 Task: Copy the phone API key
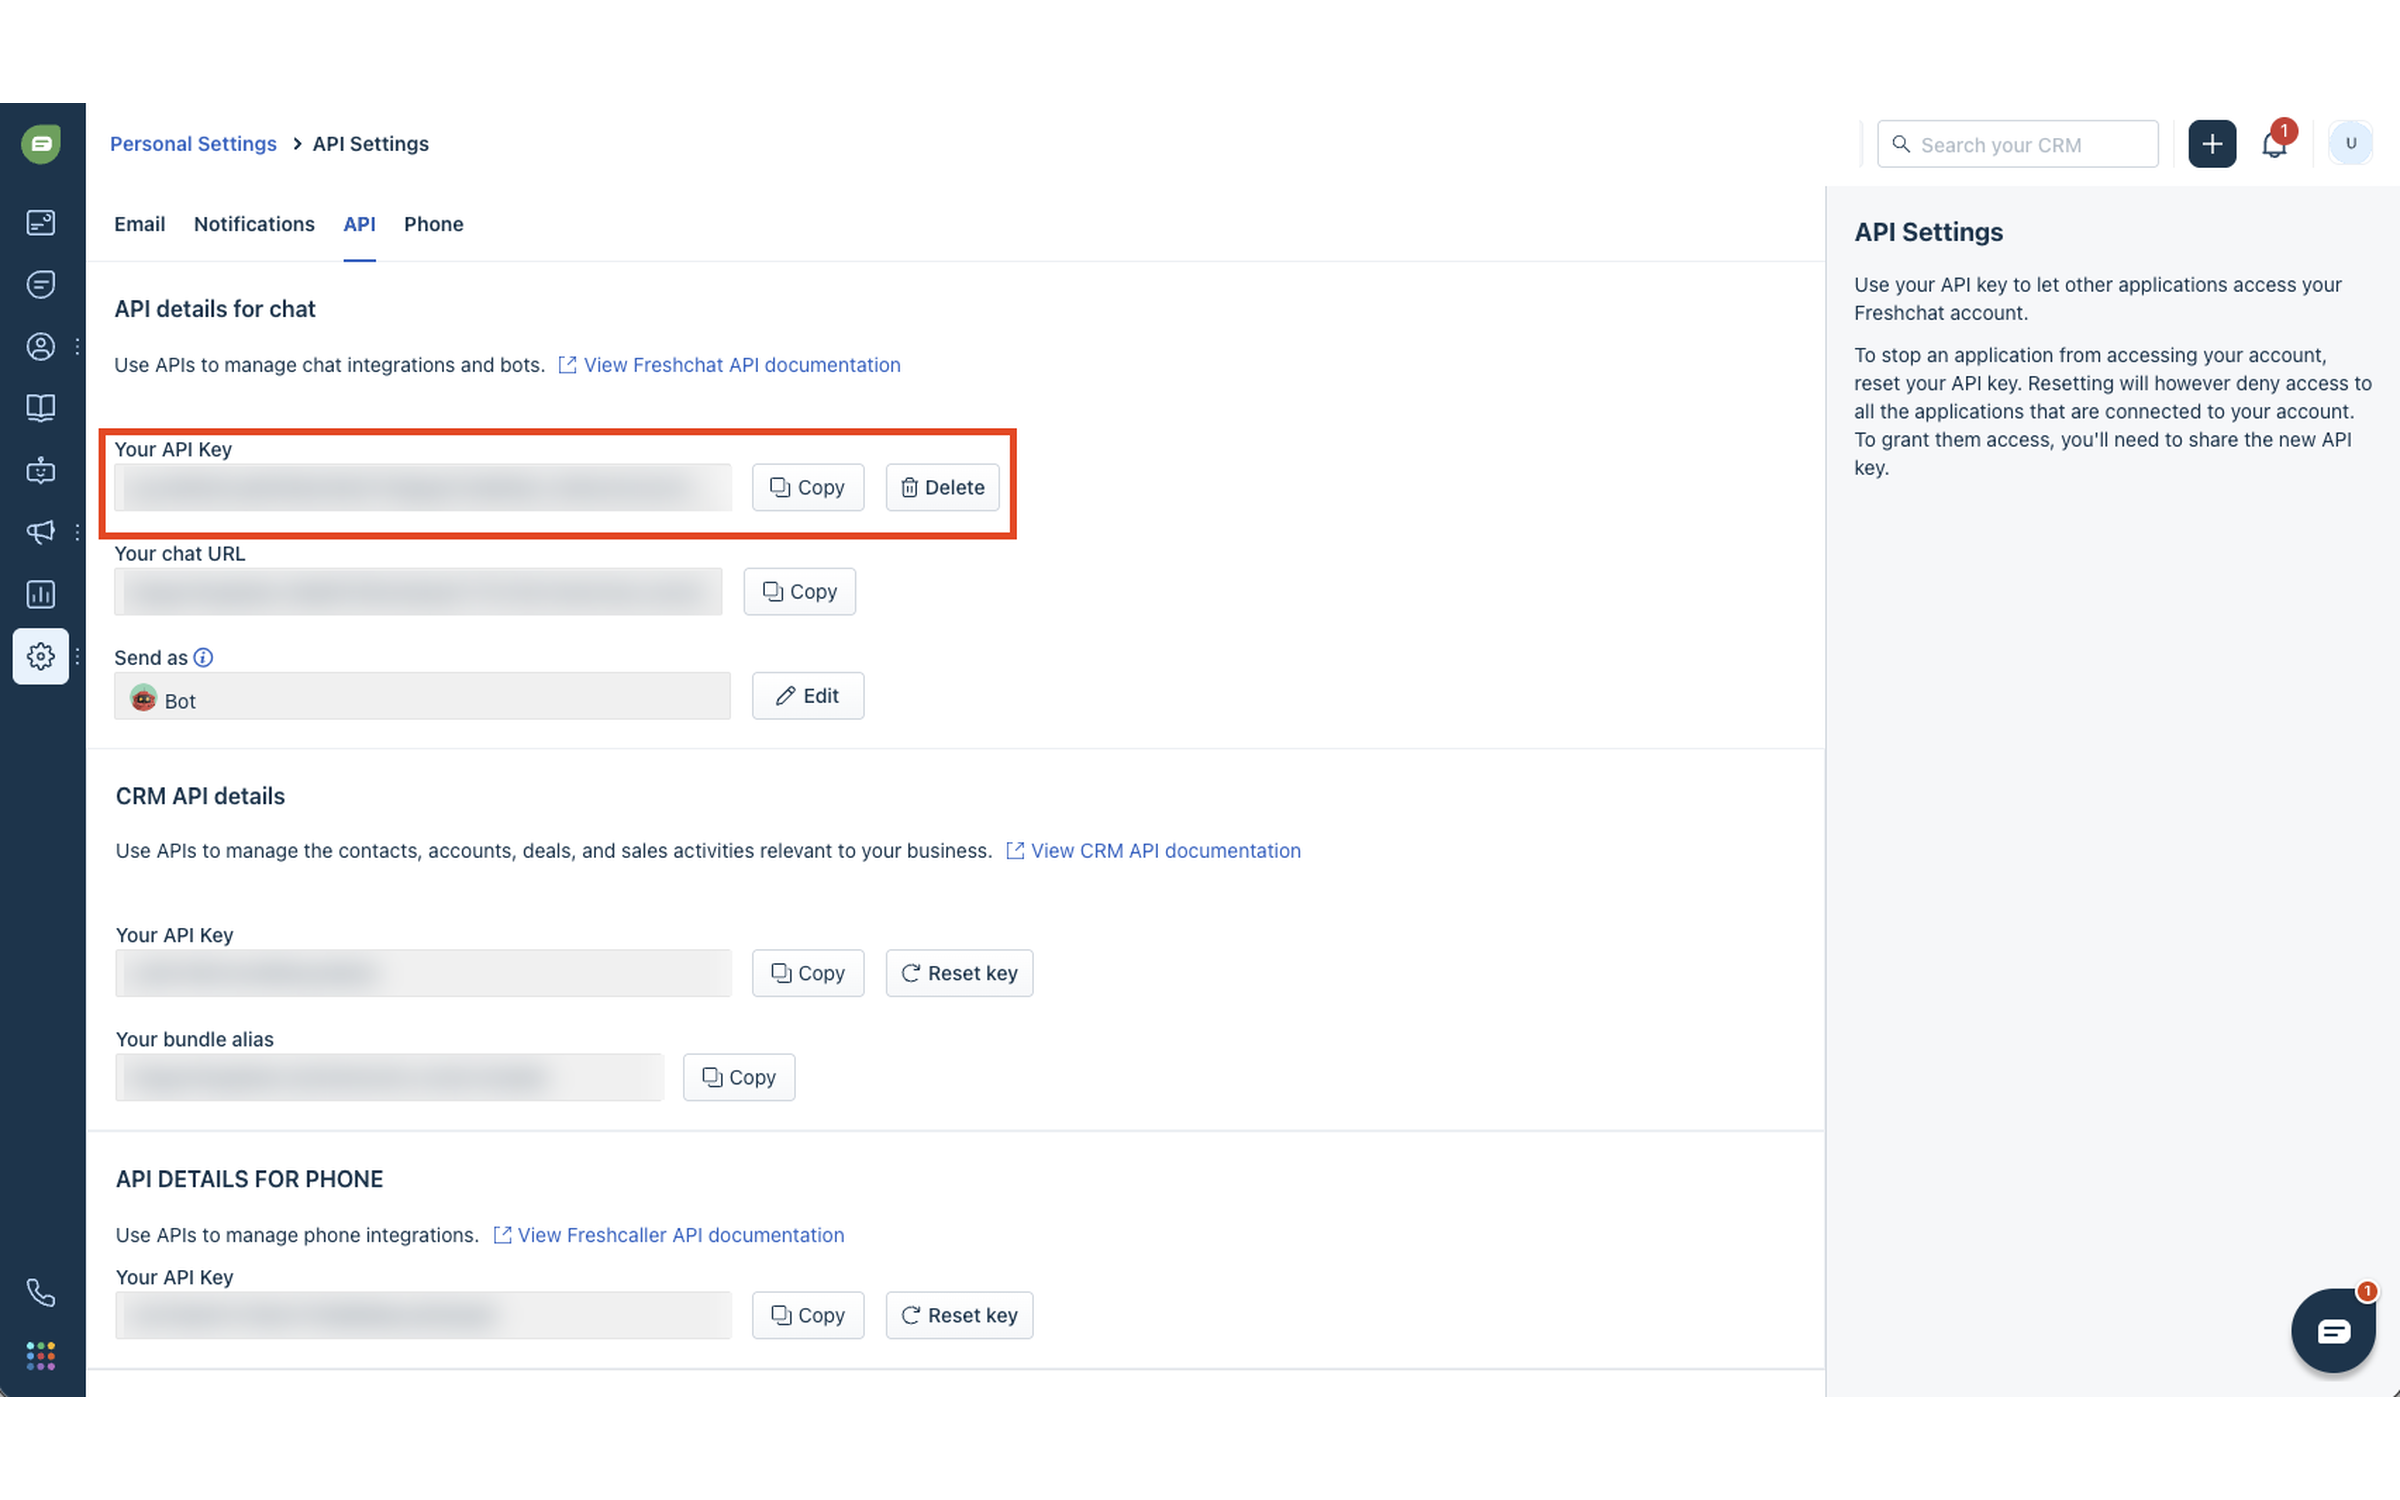808,1315
